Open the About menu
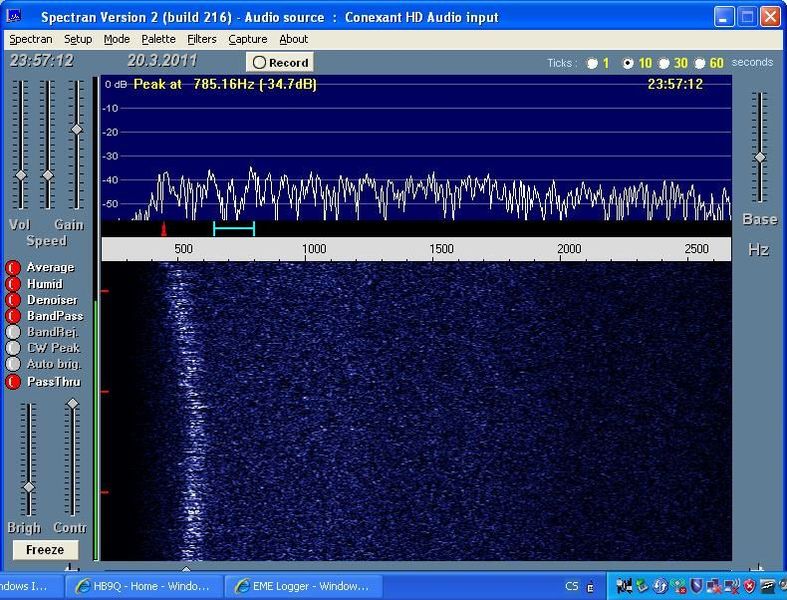The image size is (787, 600). (294, 39)
